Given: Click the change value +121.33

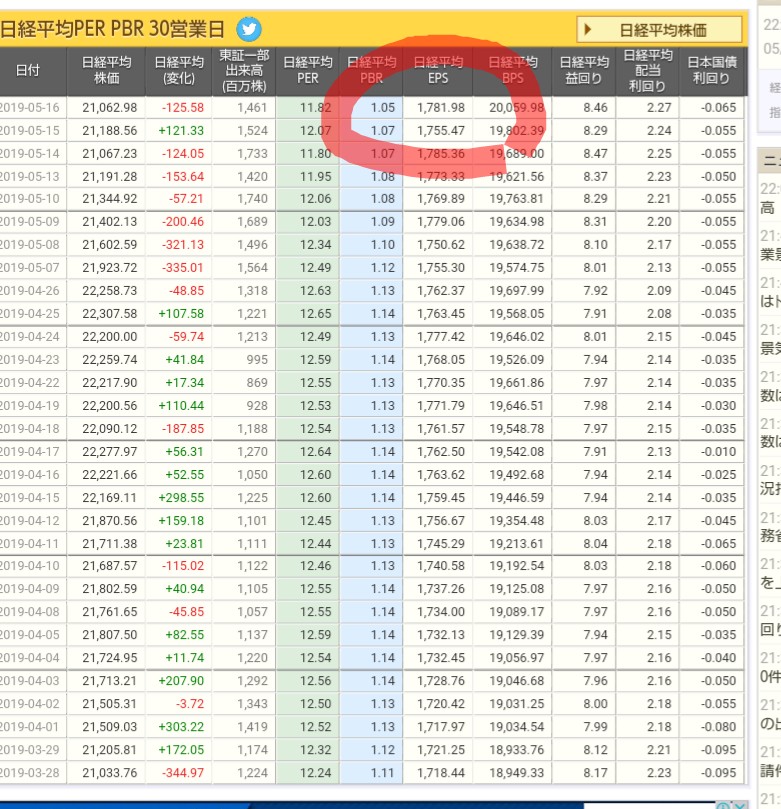Looking at the screenshot, I should point(181,131).
